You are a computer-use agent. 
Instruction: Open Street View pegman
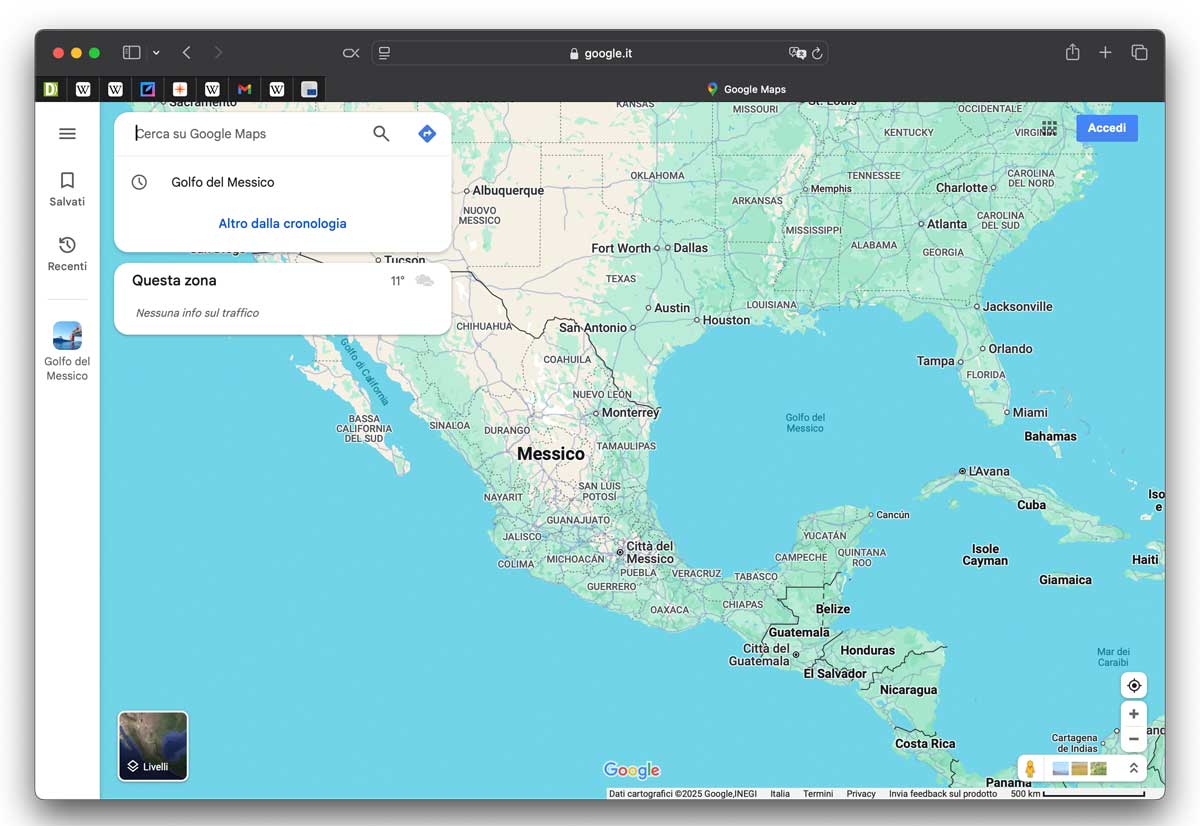point(1030,768)
